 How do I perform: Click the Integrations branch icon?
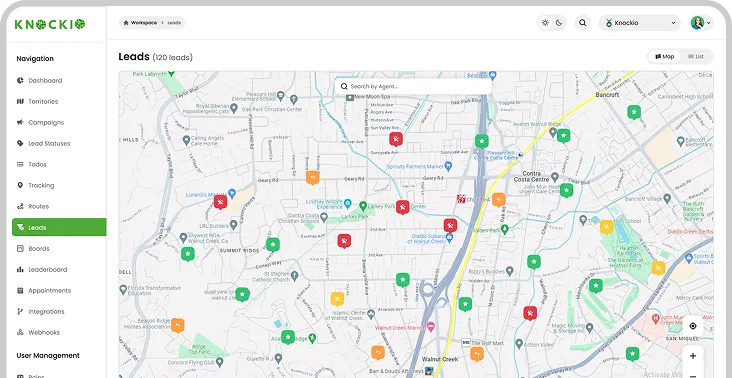pyautogui.click(x=20, y=311)
